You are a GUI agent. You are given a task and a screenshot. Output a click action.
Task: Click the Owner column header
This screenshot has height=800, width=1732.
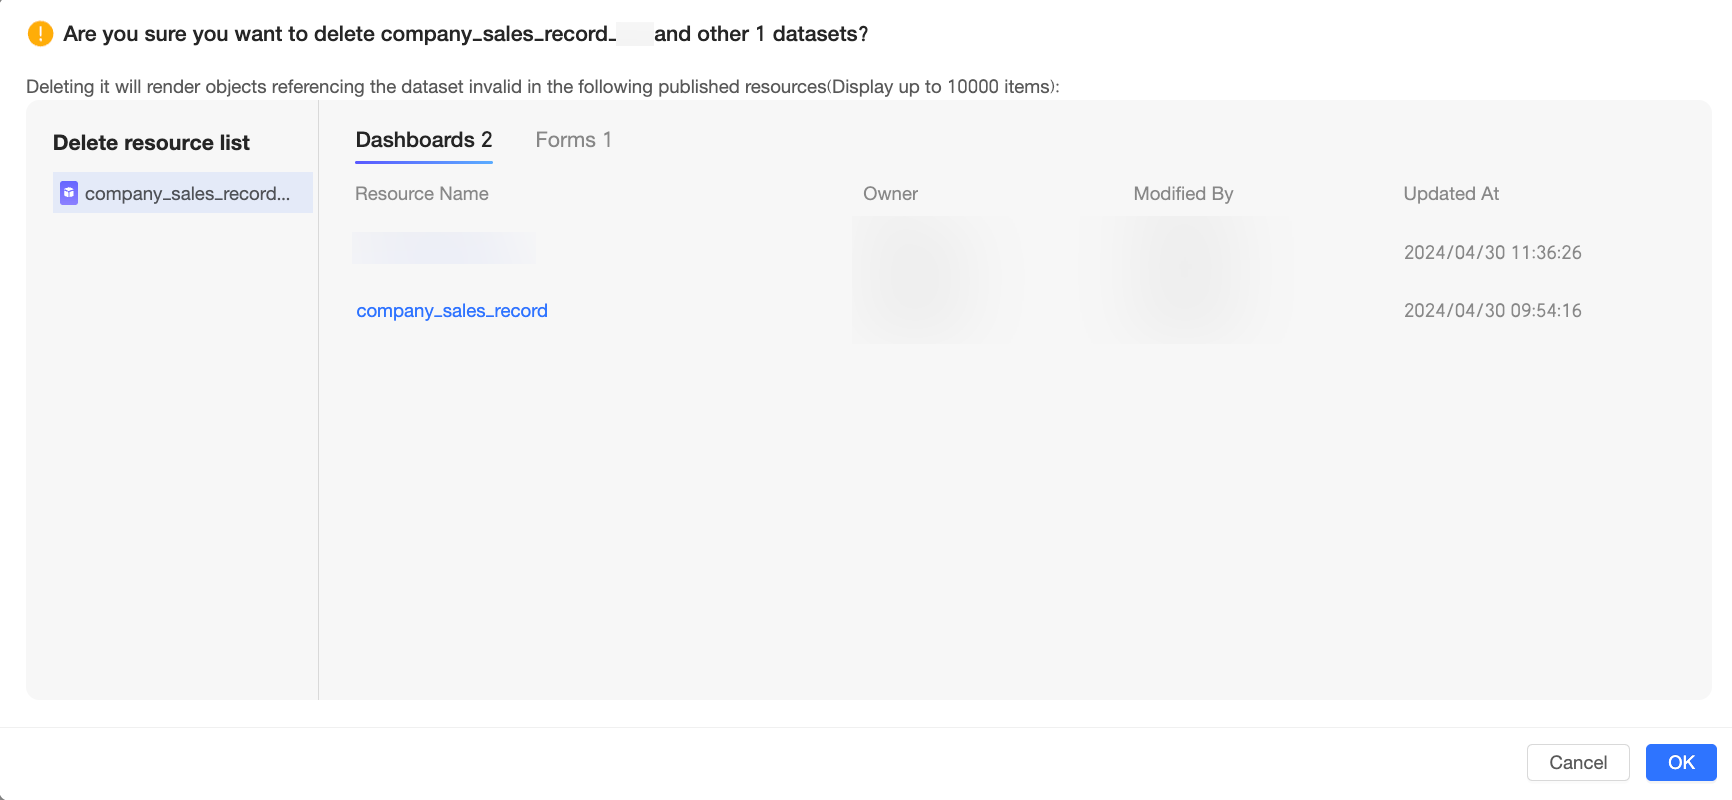point(890,194)
